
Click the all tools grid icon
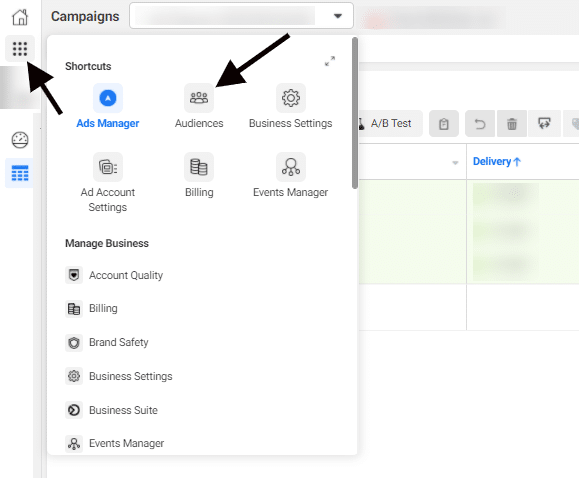(20, 48)
